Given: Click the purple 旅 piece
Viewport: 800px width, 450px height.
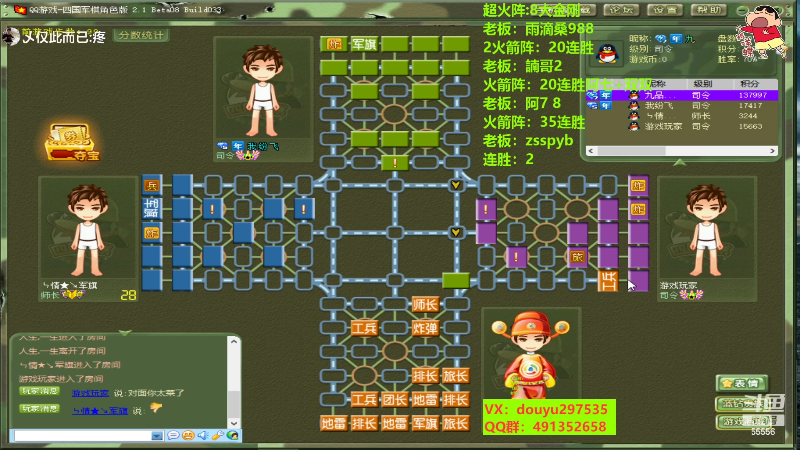Looking at the screenshot, I should [x=578, y=257].
